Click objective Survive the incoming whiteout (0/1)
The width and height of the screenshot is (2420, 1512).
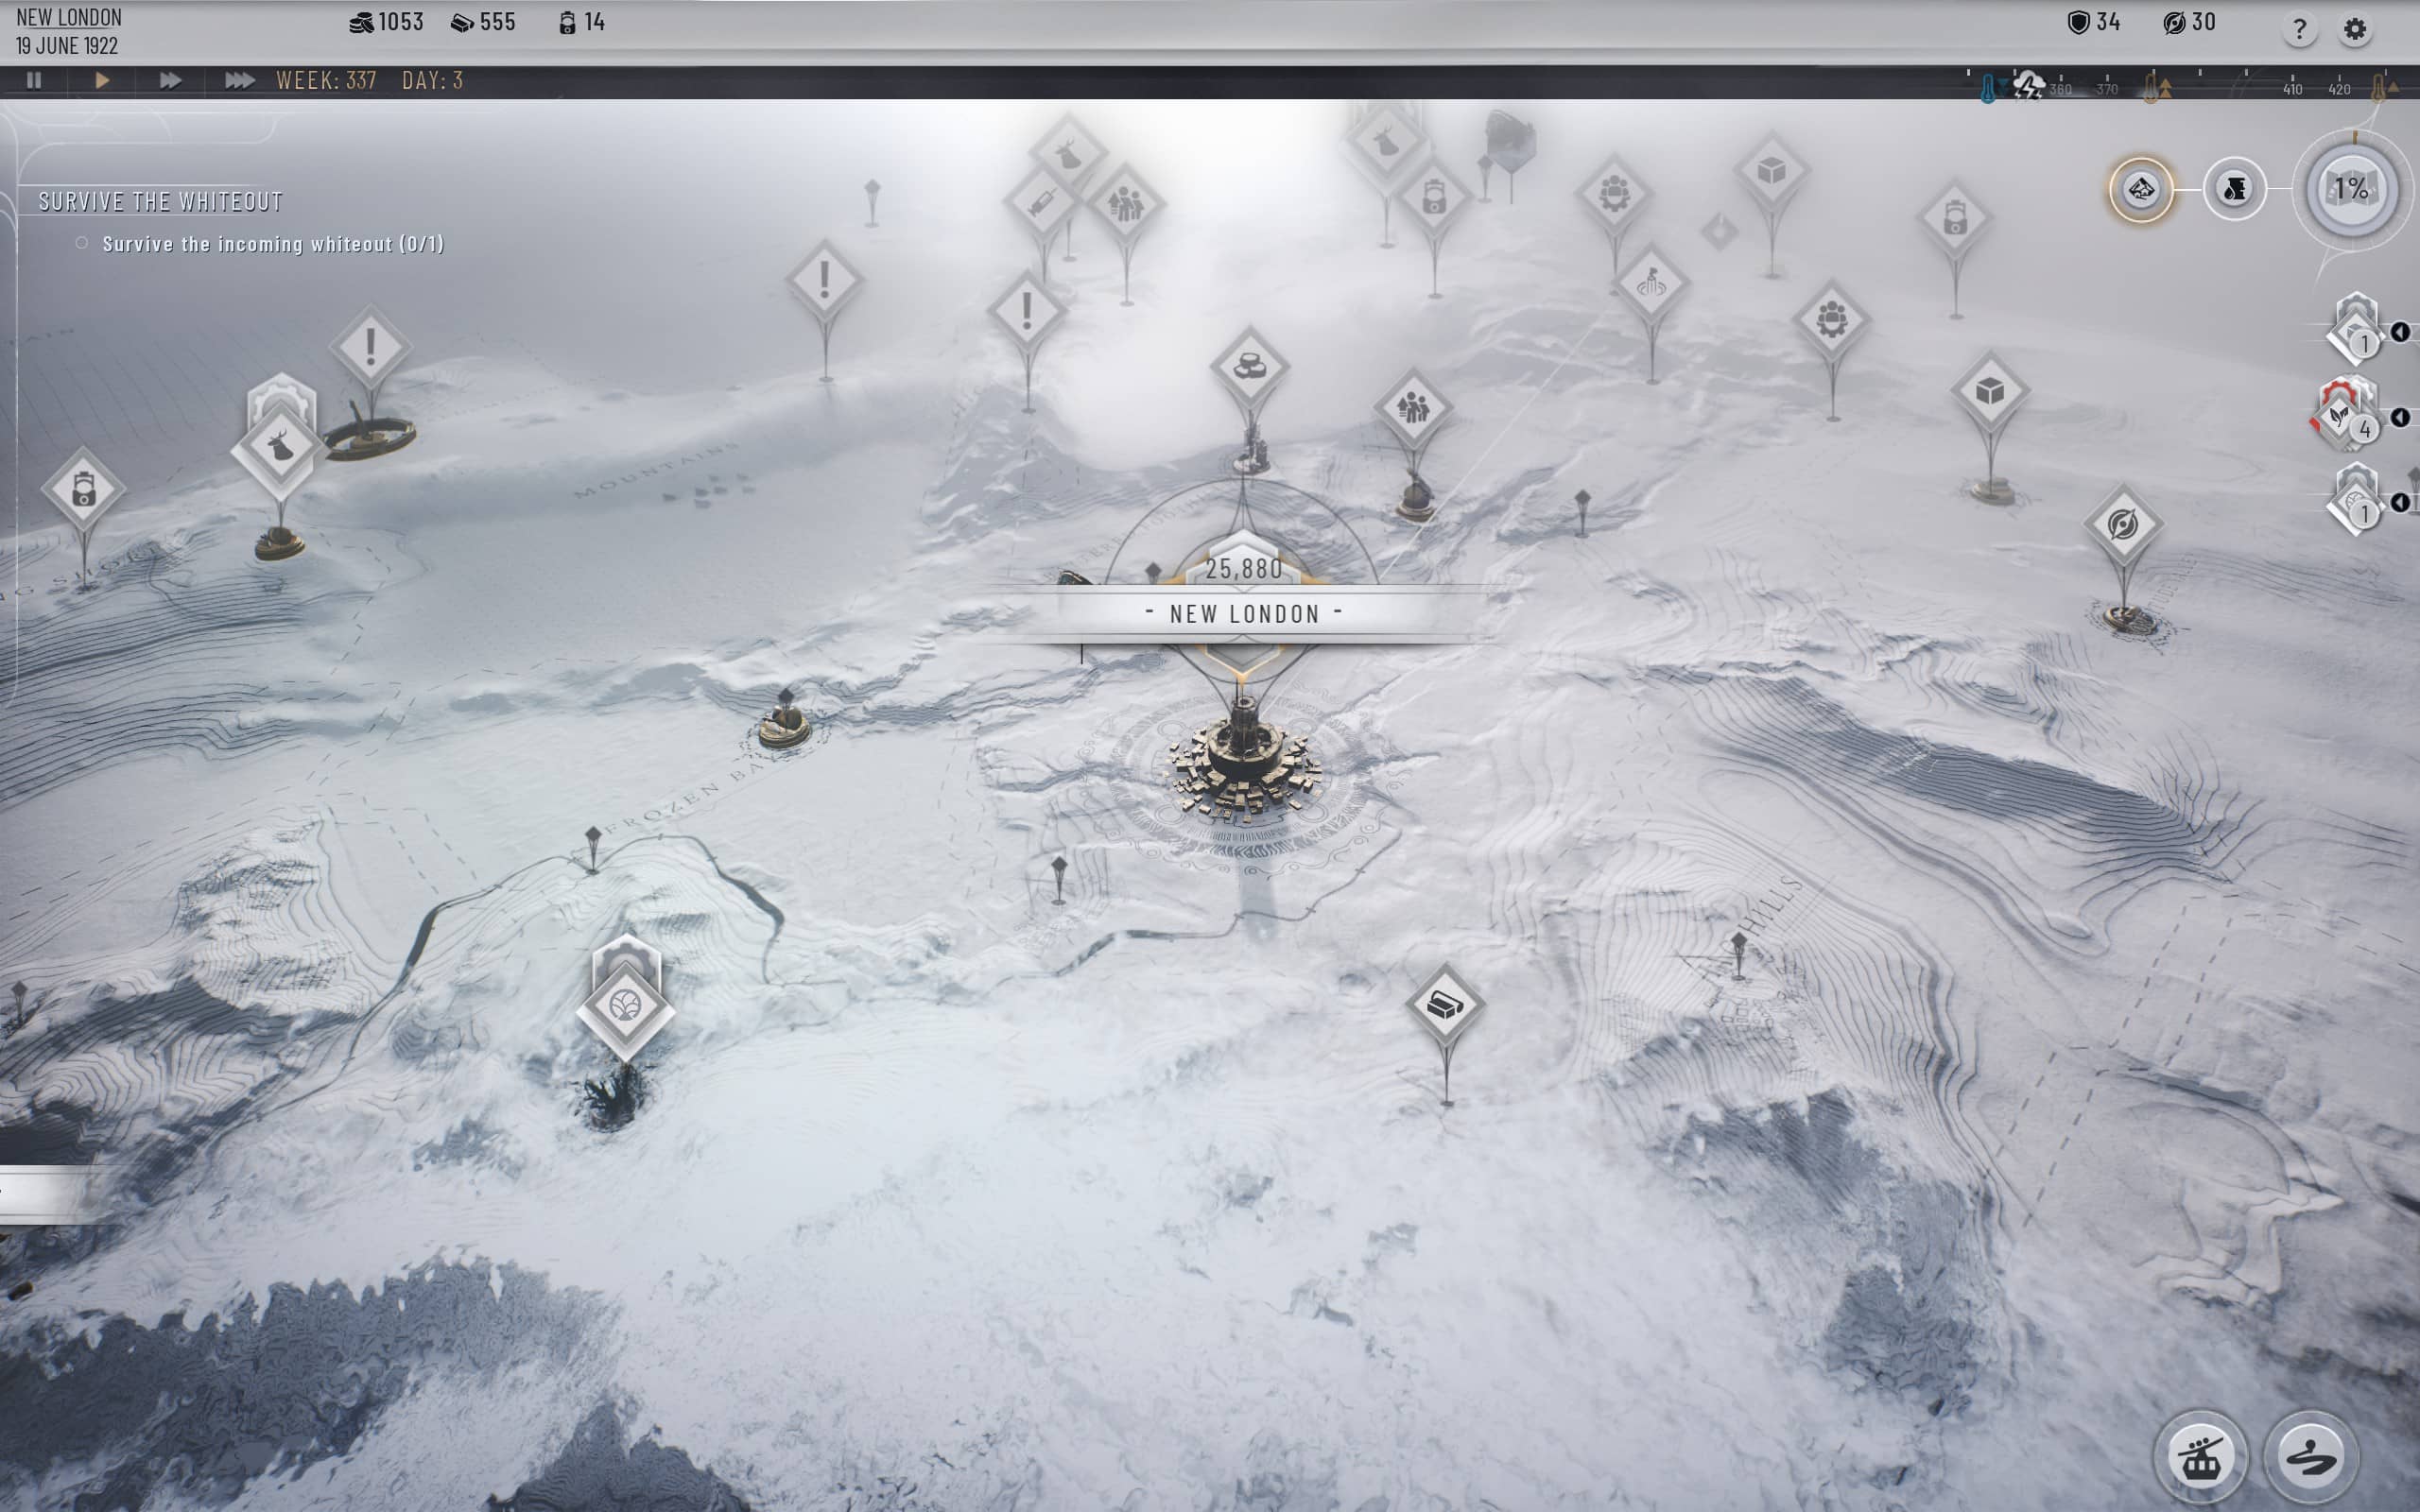pos(273,244)
